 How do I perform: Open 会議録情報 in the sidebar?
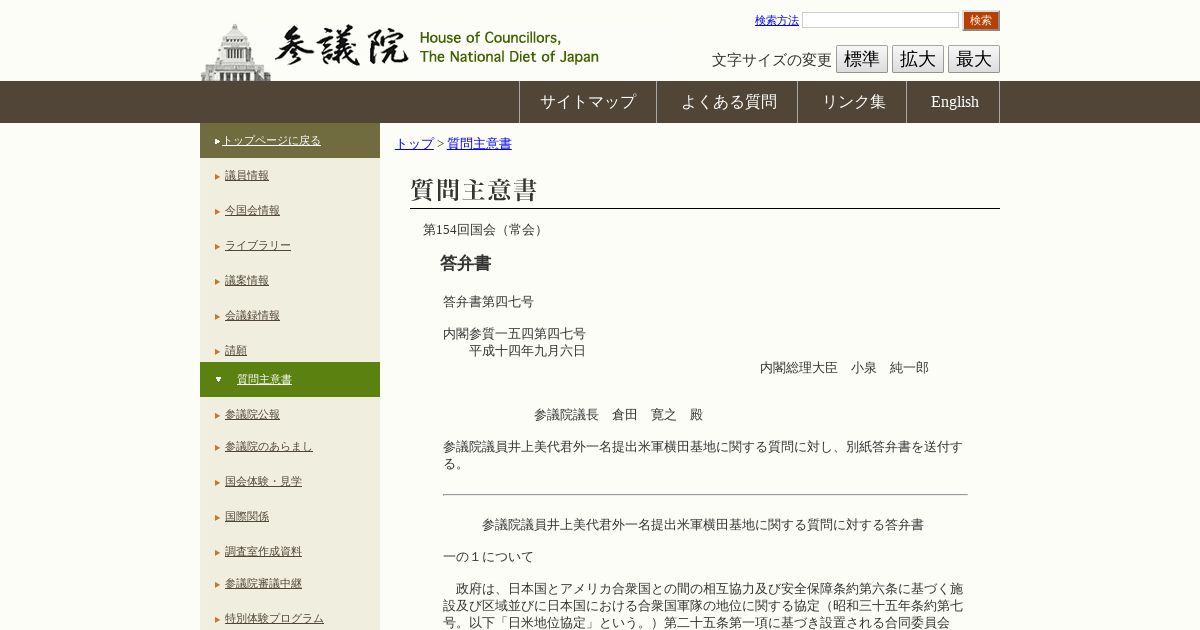coord(252,315)
